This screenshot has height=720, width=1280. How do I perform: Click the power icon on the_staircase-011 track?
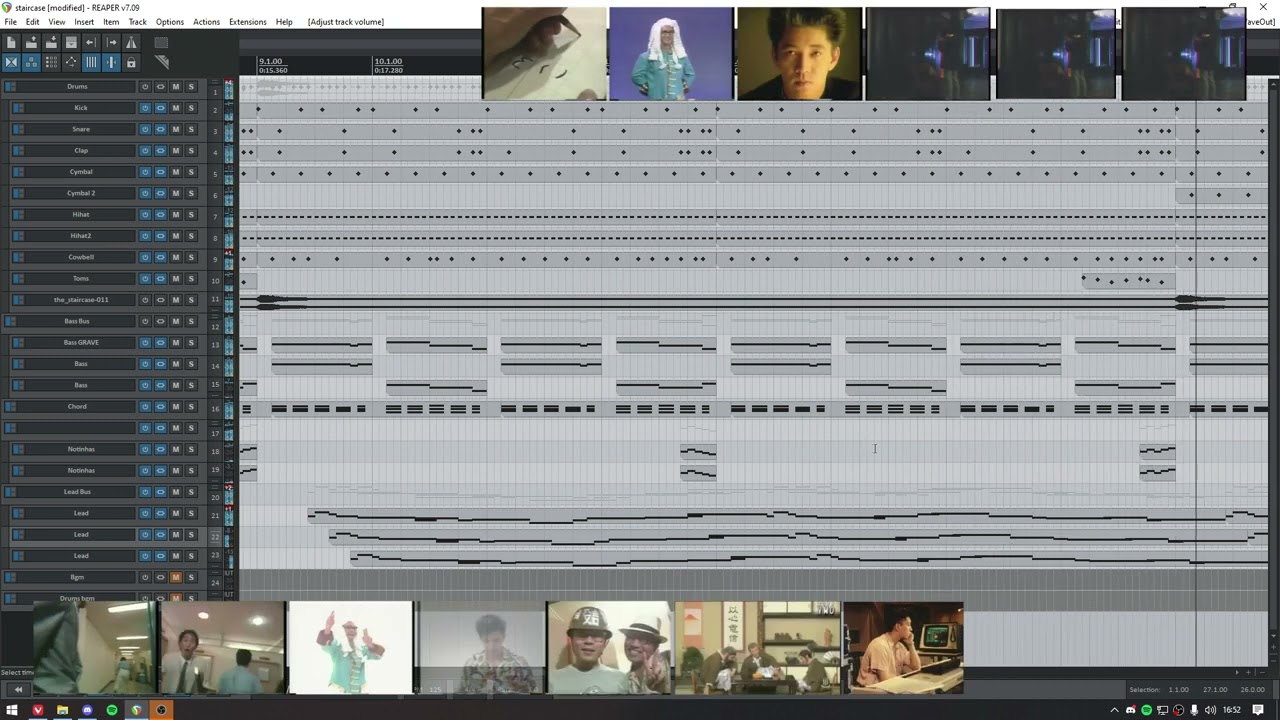tap(145, 300)
